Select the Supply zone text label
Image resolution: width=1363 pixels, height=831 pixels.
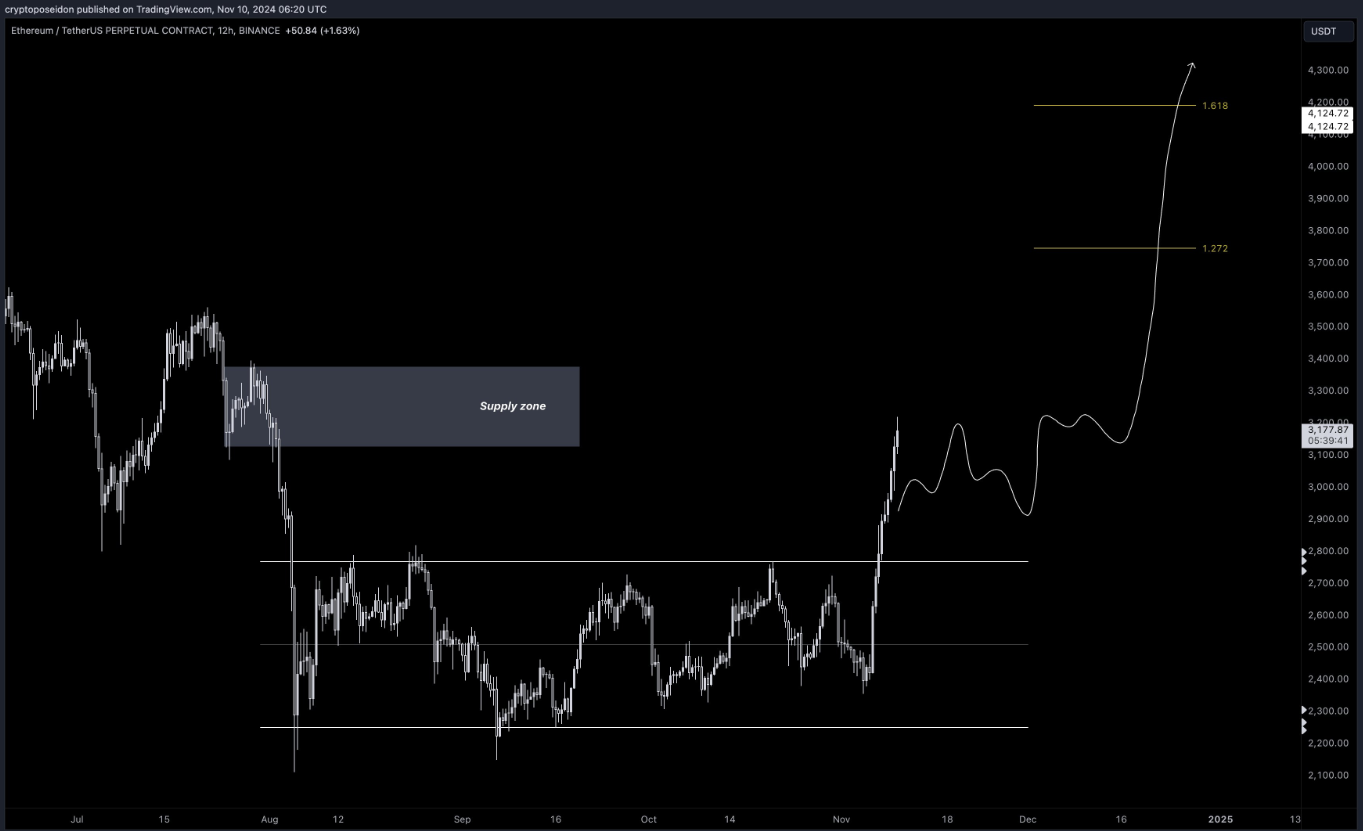pyautogui.click(x=513, y=406)
